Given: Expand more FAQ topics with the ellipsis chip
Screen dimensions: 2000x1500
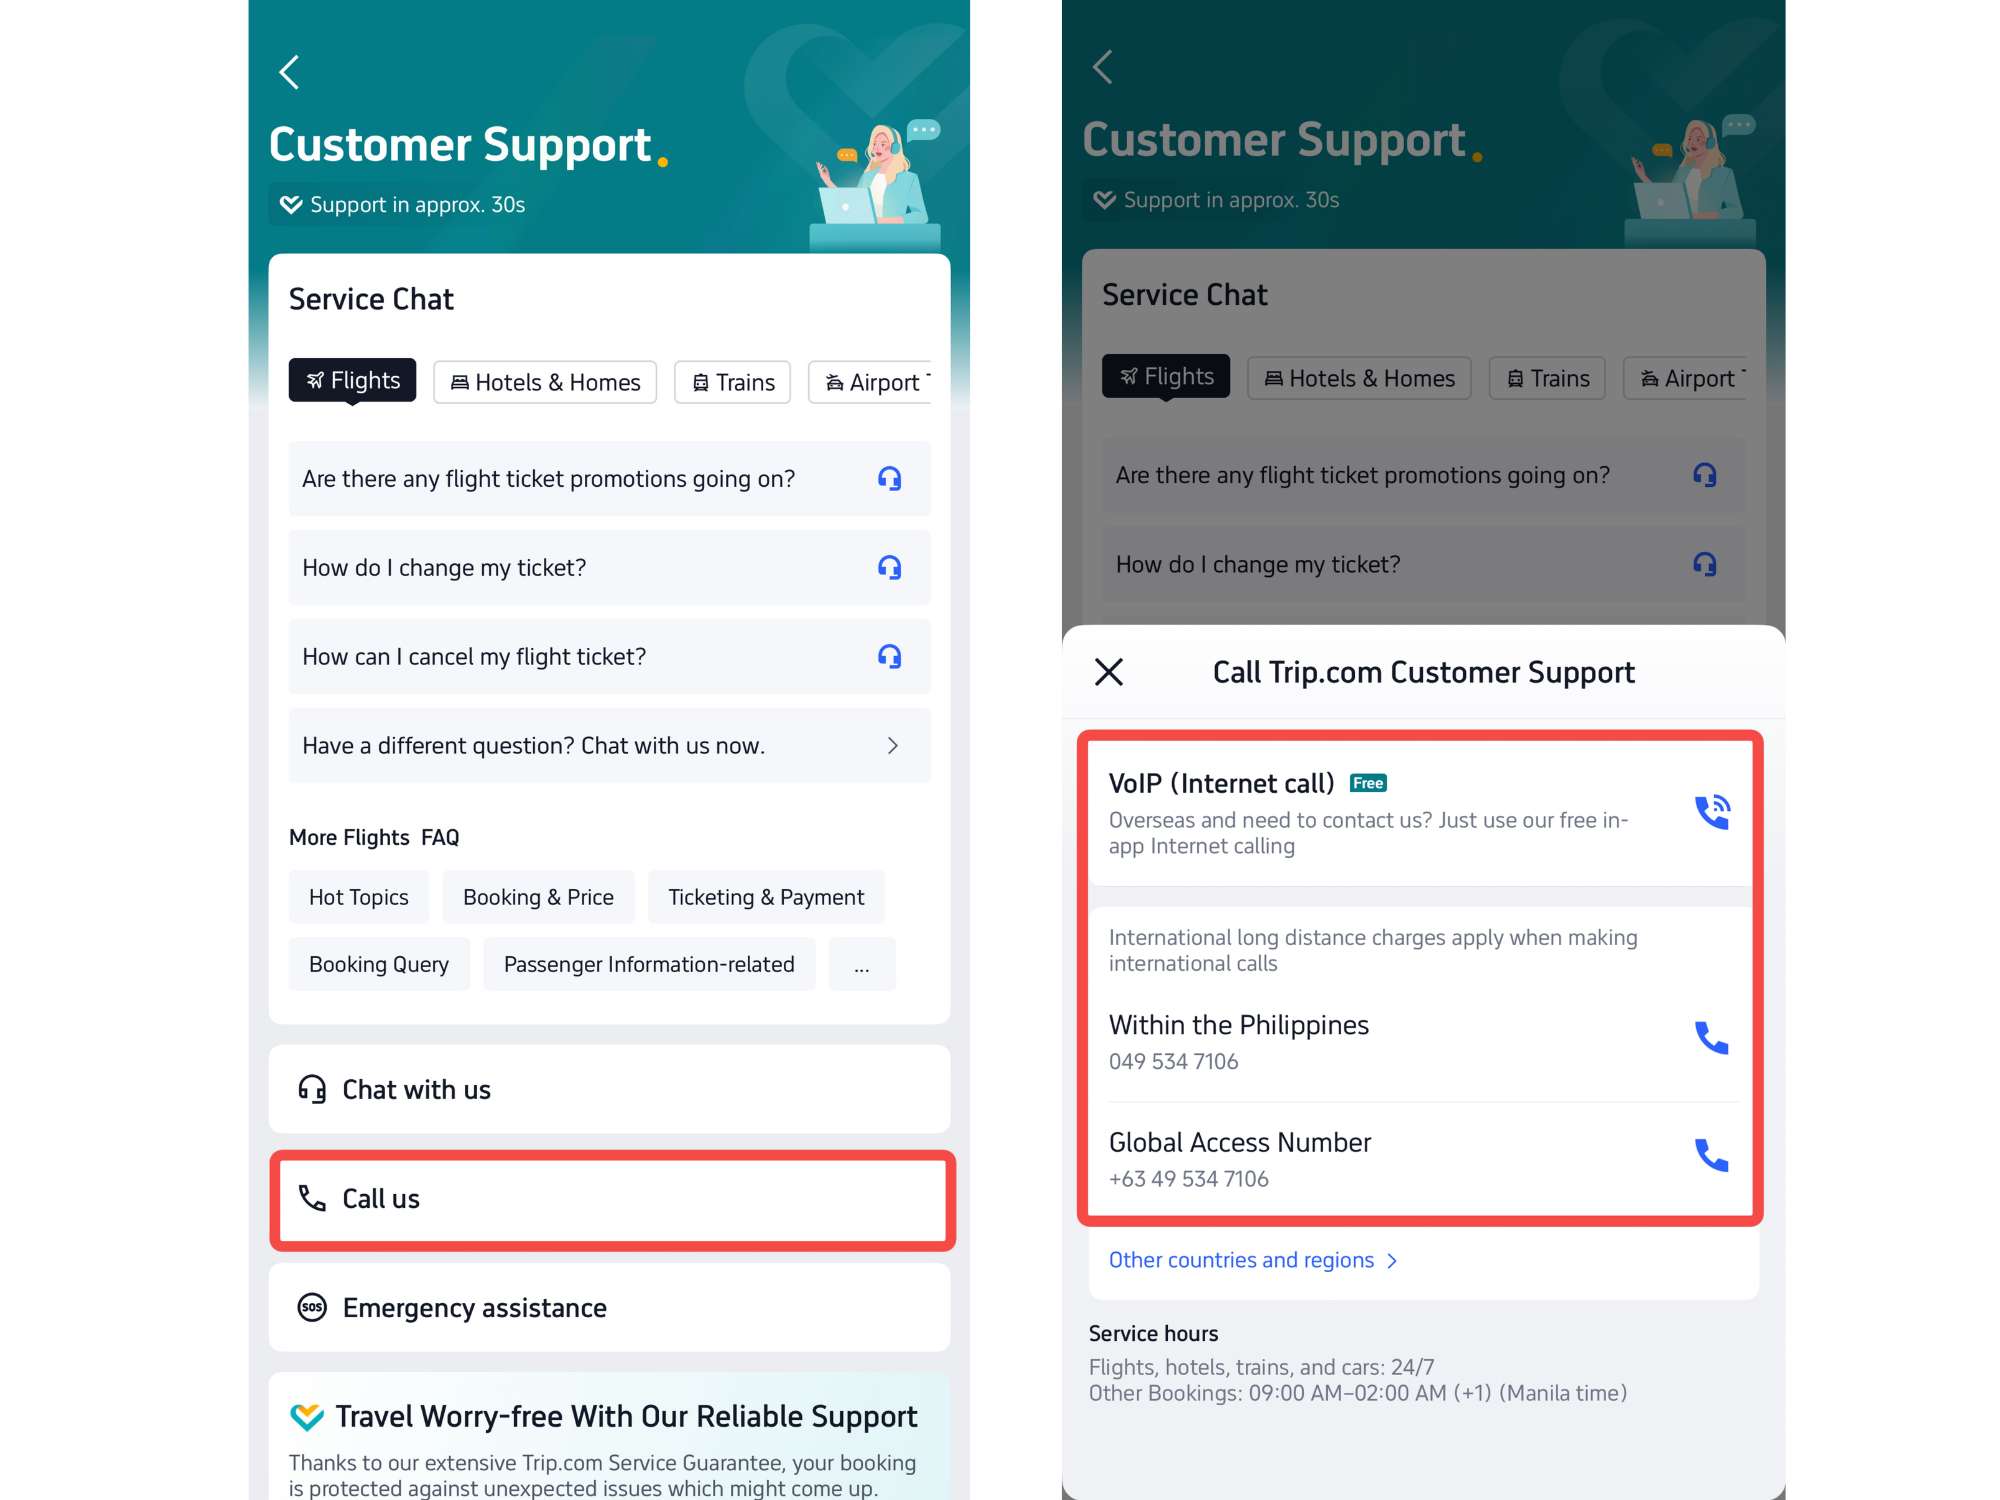Looking at the screenshot, I should (862, 964).
